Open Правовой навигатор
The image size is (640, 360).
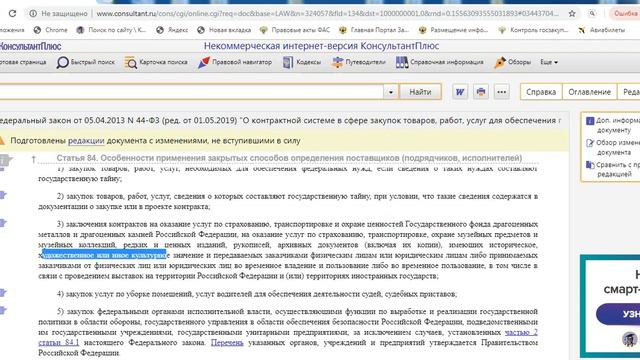point(235,62)
